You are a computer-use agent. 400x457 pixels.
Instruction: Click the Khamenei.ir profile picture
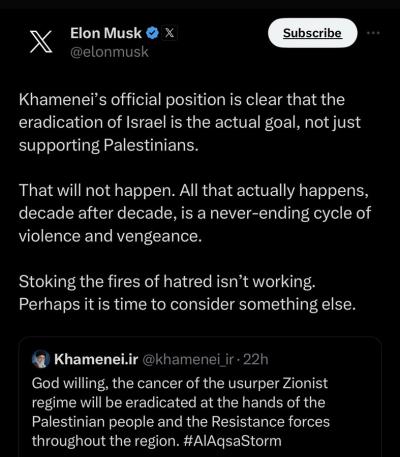[x=41, y=359]
